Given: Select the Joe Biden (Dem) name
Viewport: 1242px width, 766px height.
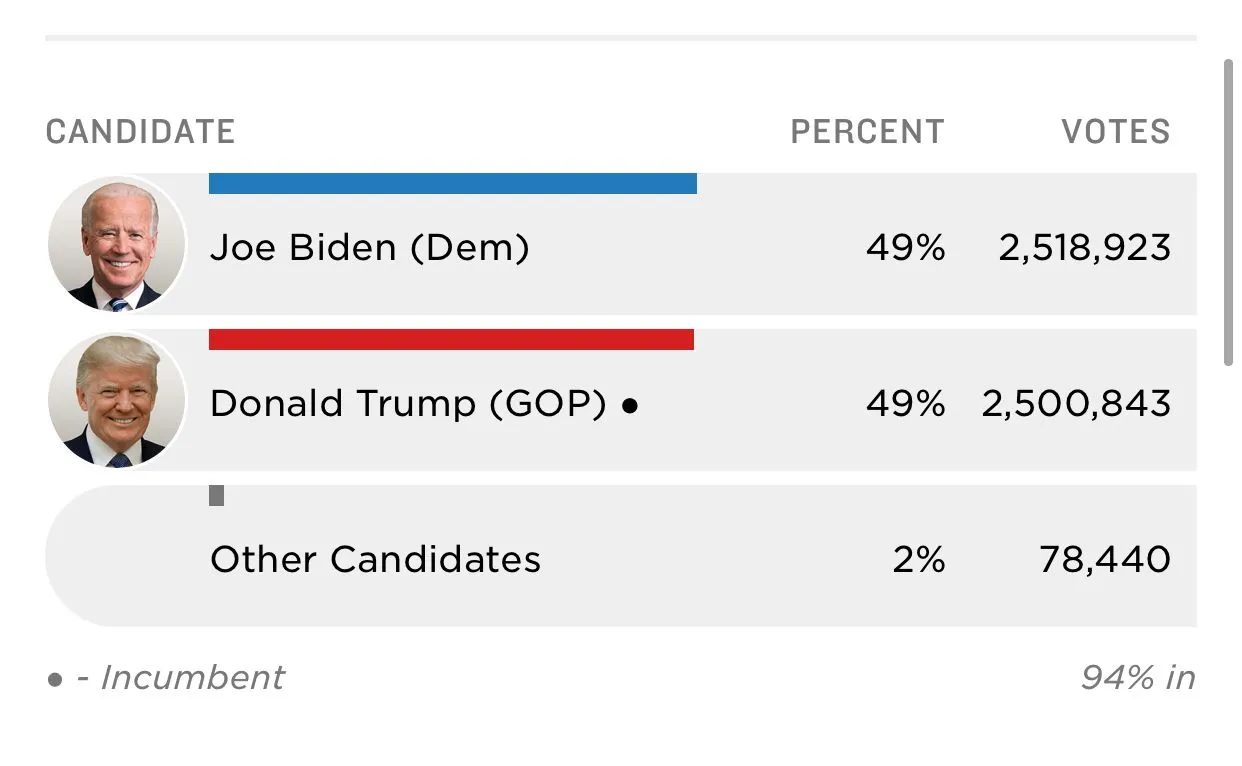Looking at the screenshot, I should (369, 247).
